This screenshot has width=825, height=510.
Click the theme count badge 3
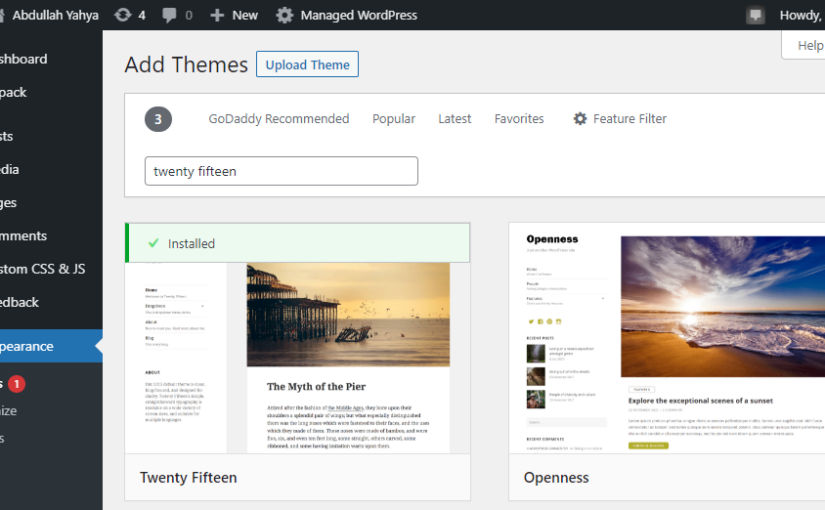[x=158, y=119]
